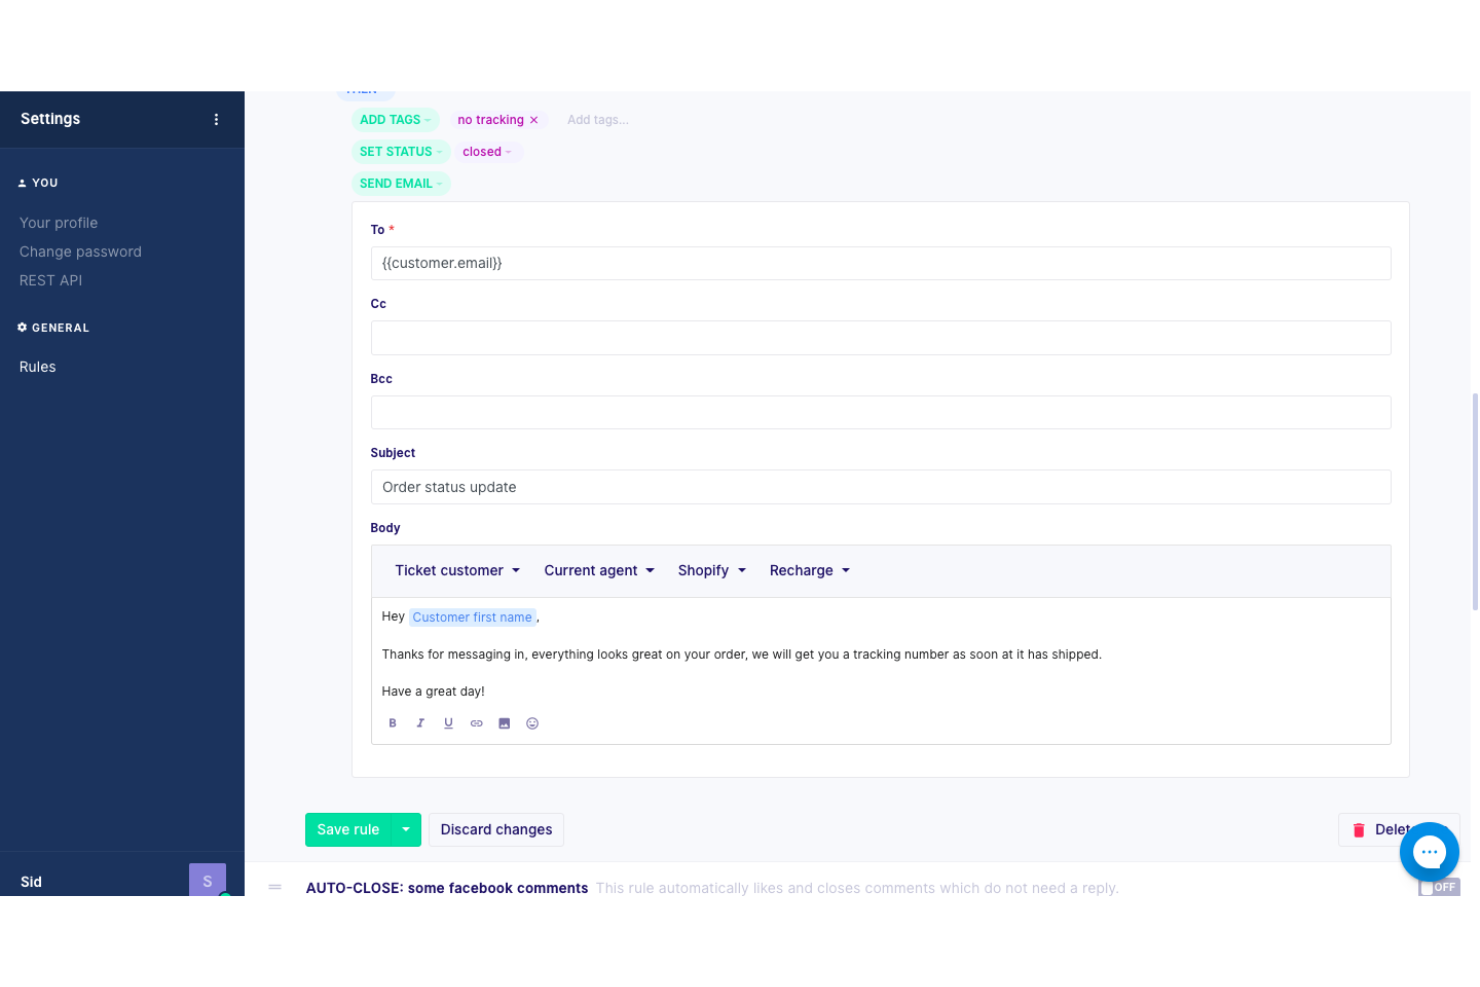This screenshot has height=987, width=1480.
Task: Expand the Ticket customer variables dropdown
Action: [x=456, y=570]
